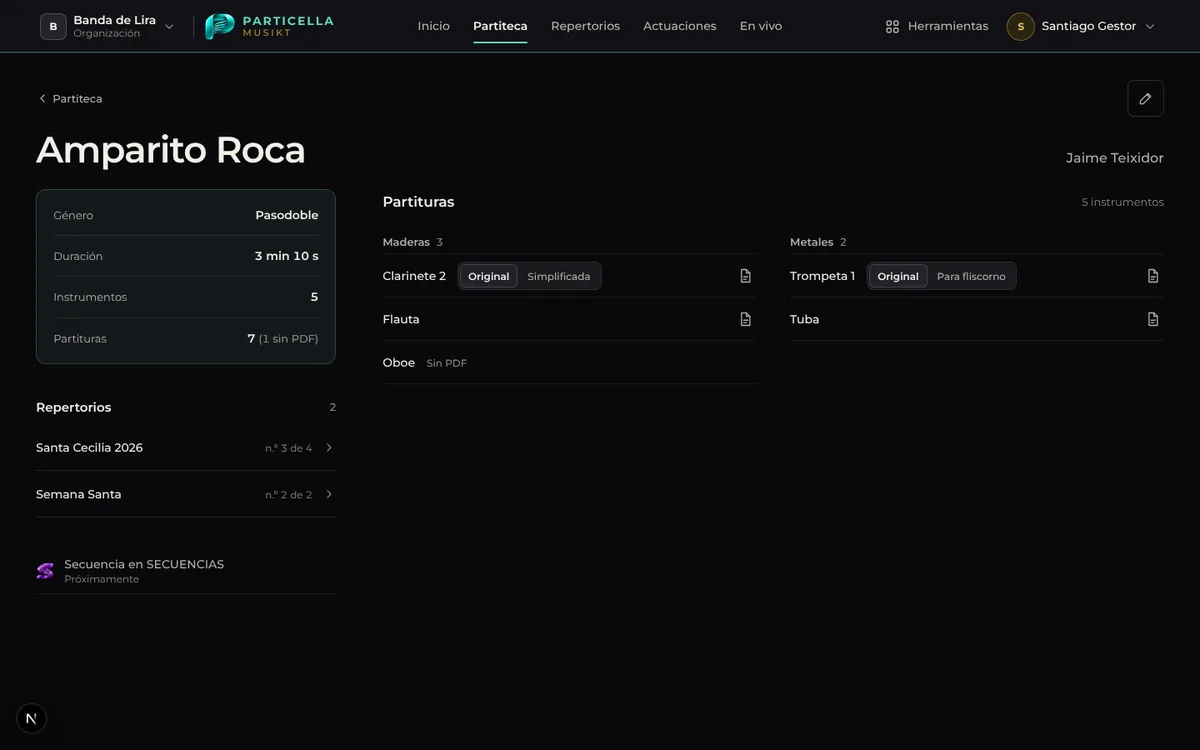1200x750 pixels.
Task: Open the Semana Santa repertoire
Action: point(186,494)
